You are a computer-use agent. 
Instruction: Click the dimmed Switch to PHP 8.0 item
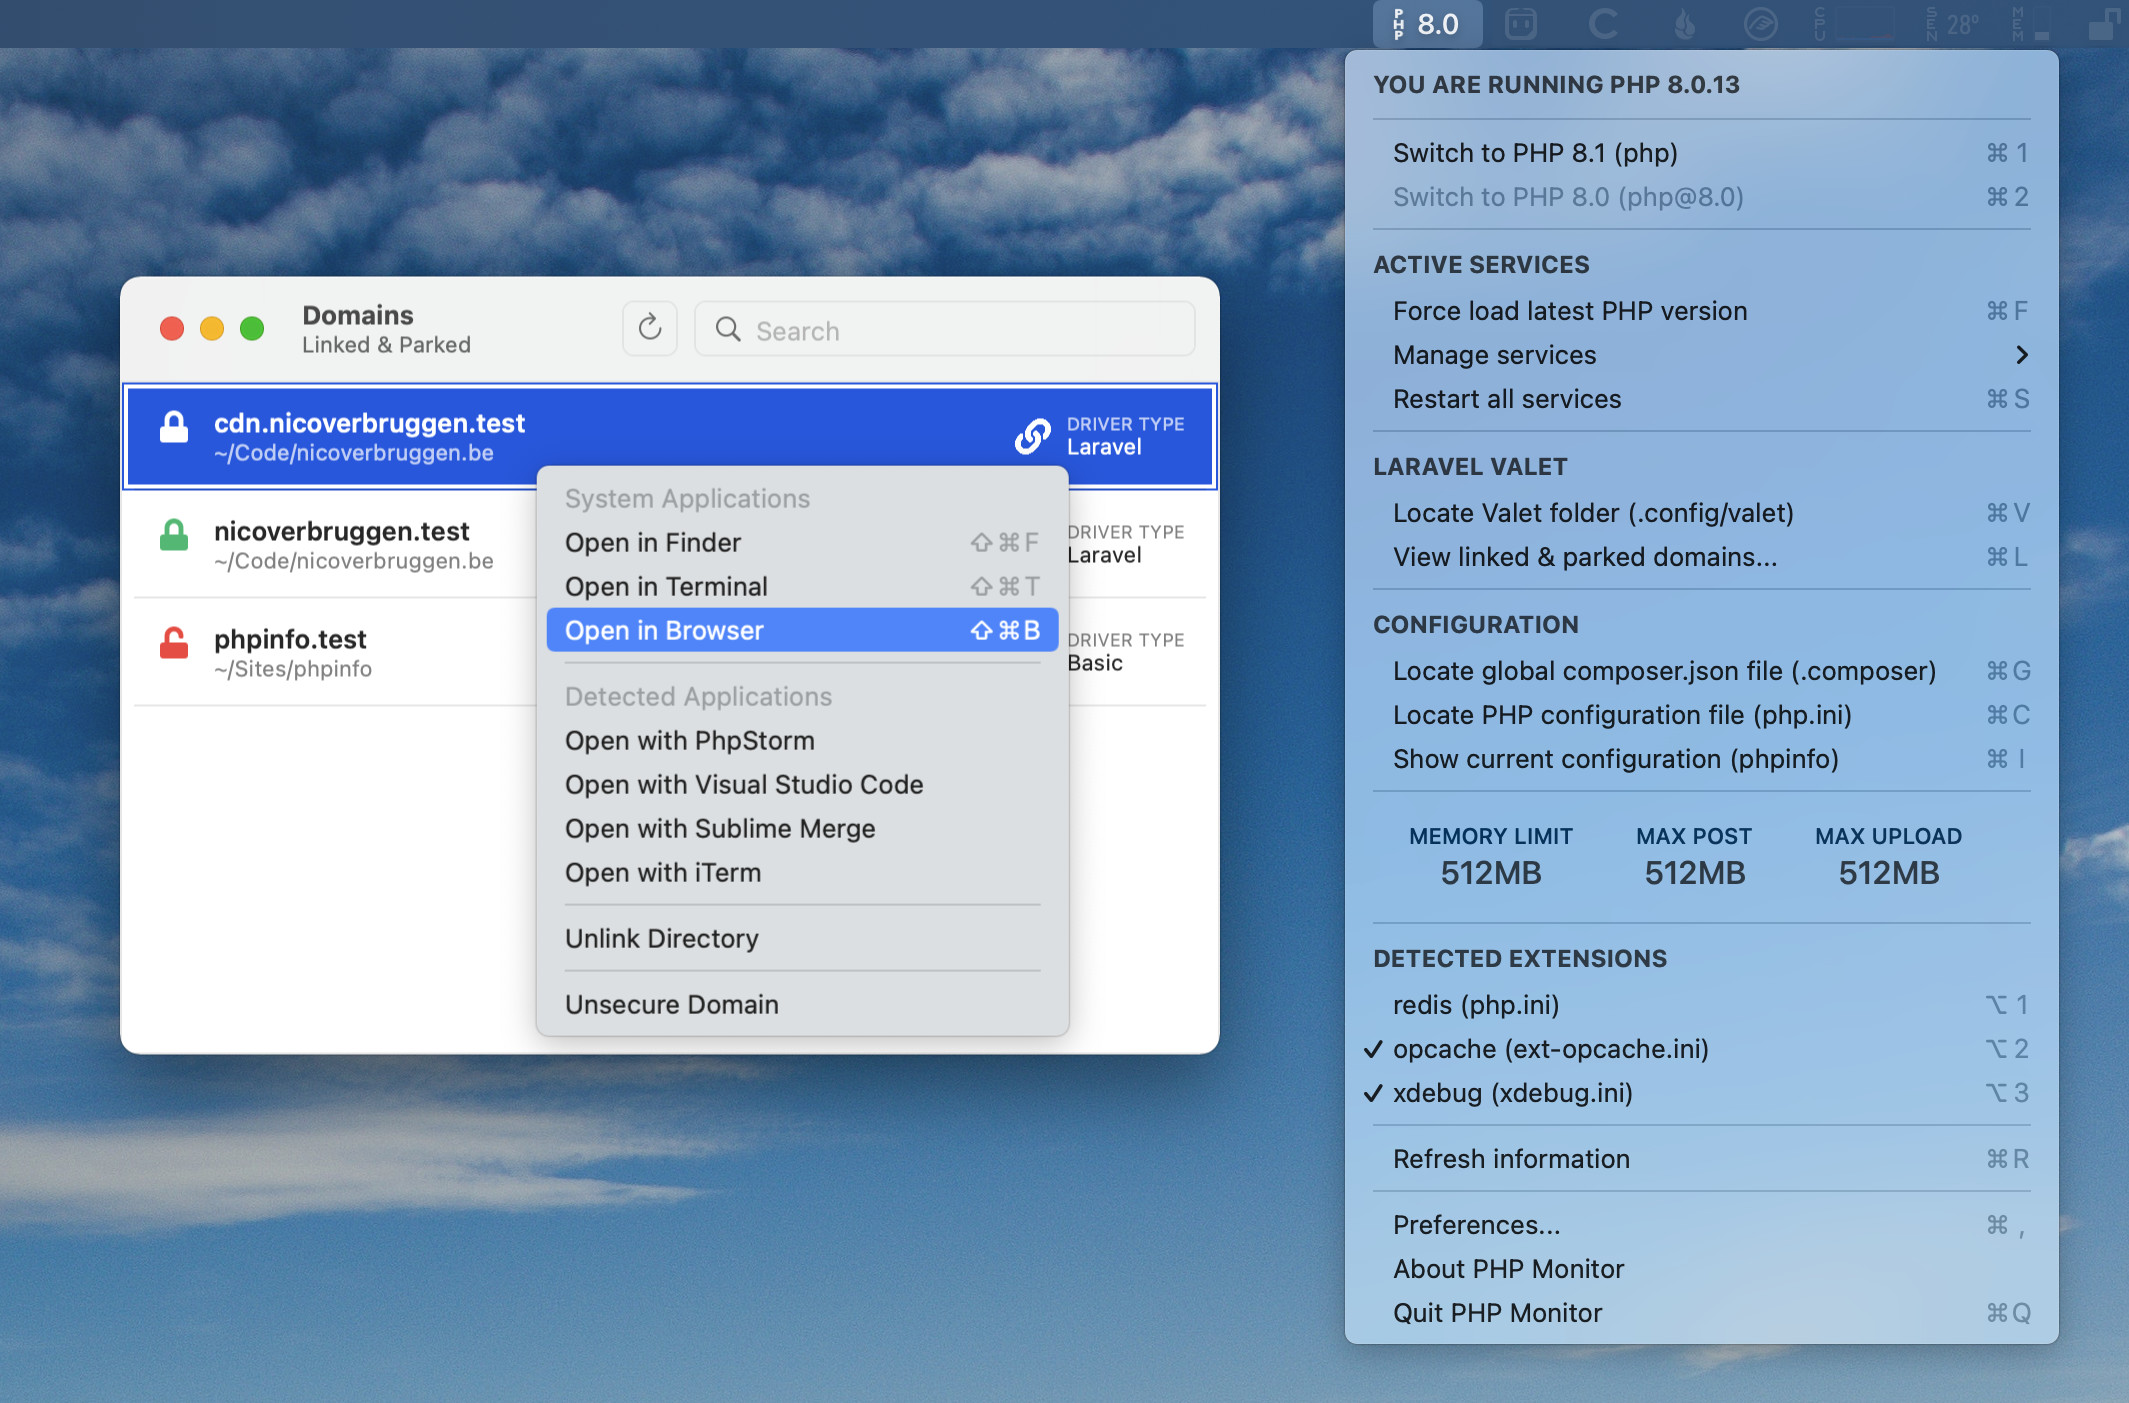point(1701,197)
